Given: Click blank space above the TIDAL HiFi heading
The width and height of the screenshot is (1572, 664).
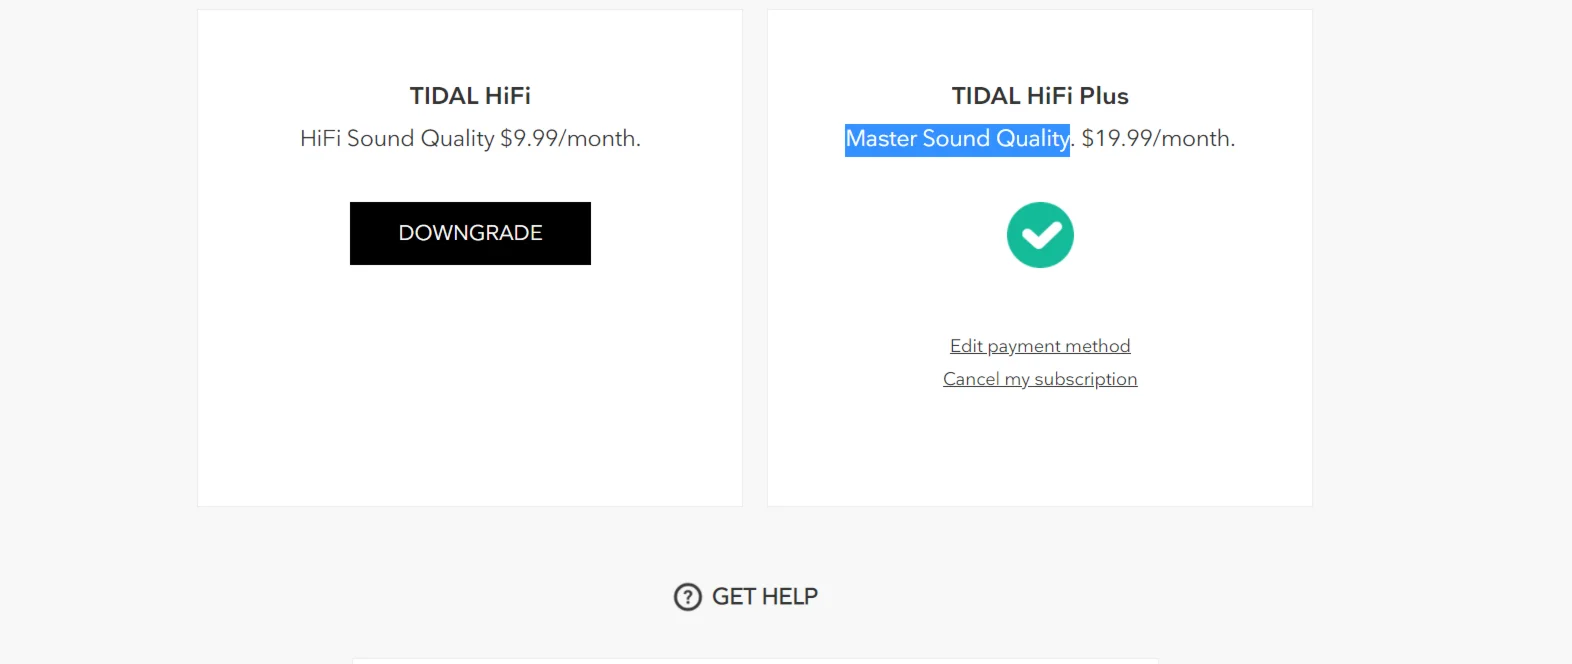Looking at the screenshot, I should coord(470,45).
